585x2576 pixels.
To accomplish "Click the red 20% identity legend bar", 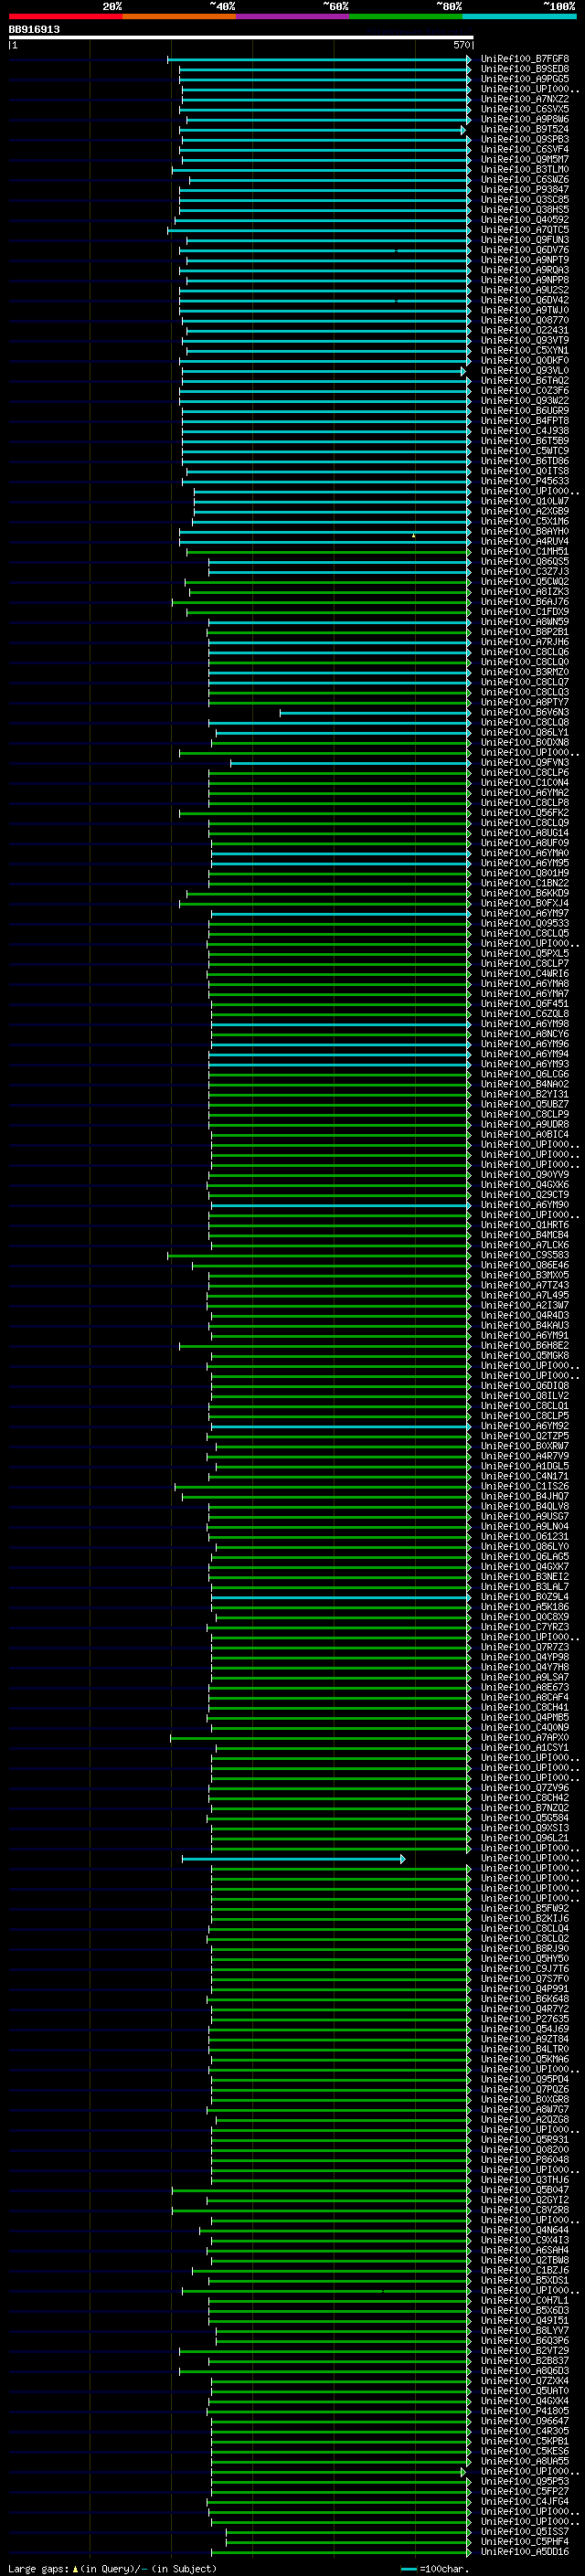I will (65, 17).
